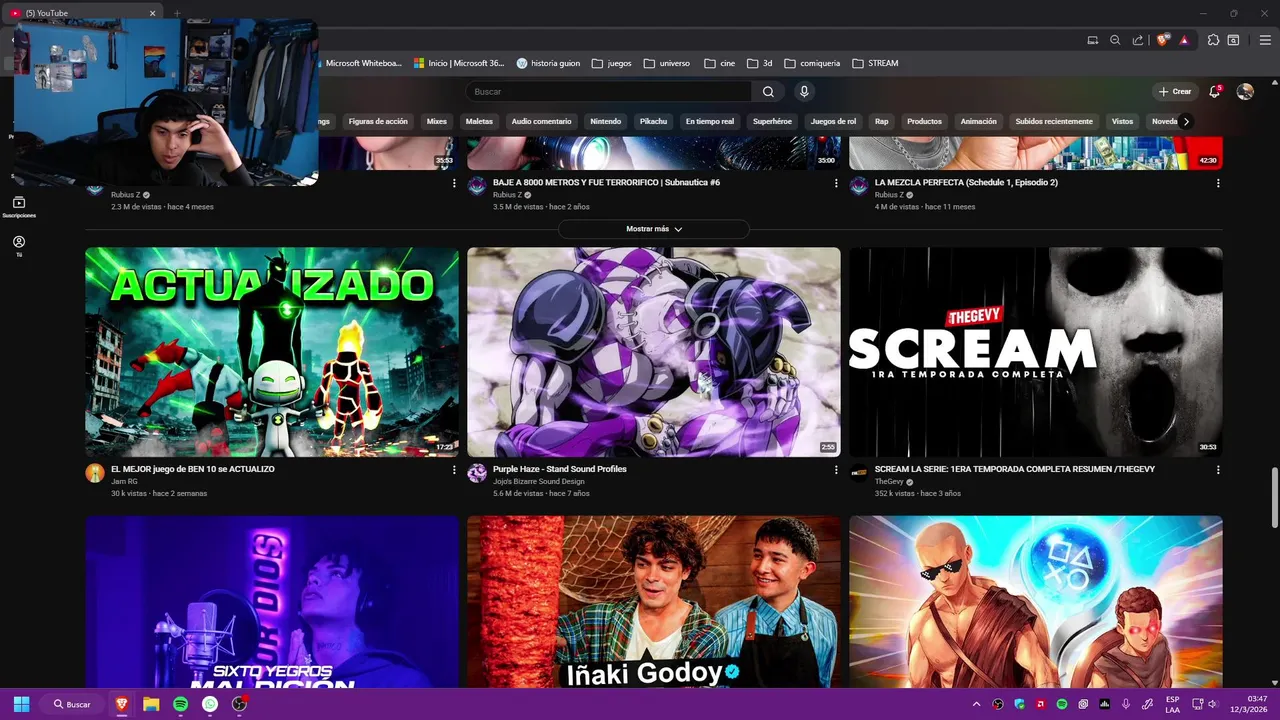Open browser extensions puzzle icon
The height and width of the screenshot is (720, 1280).
pyautogui.click(x=1213, y=40)
